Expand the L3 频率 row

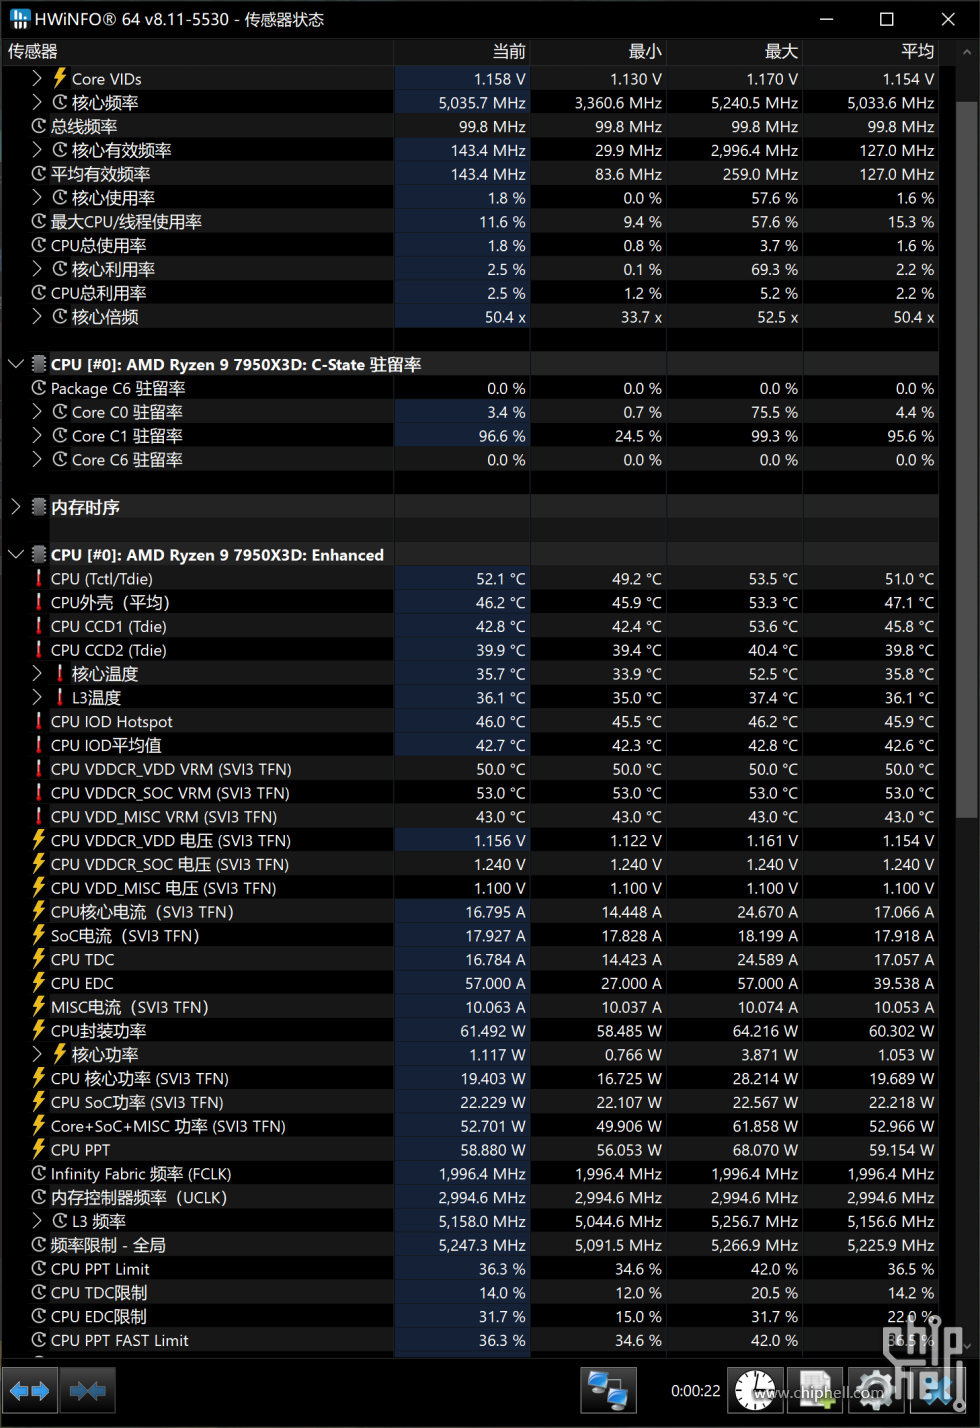(37, 1222)
